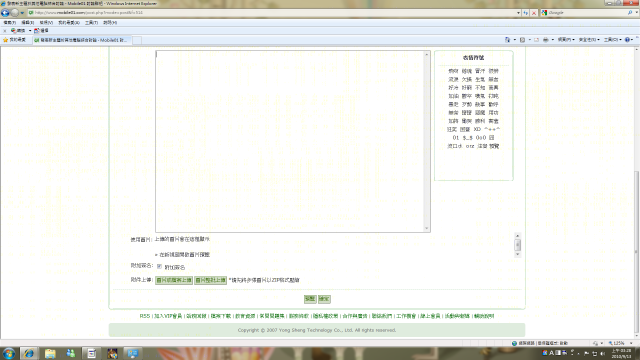Click the Feeds icon in command bar

pyautogui.click(x=522, y=40)
